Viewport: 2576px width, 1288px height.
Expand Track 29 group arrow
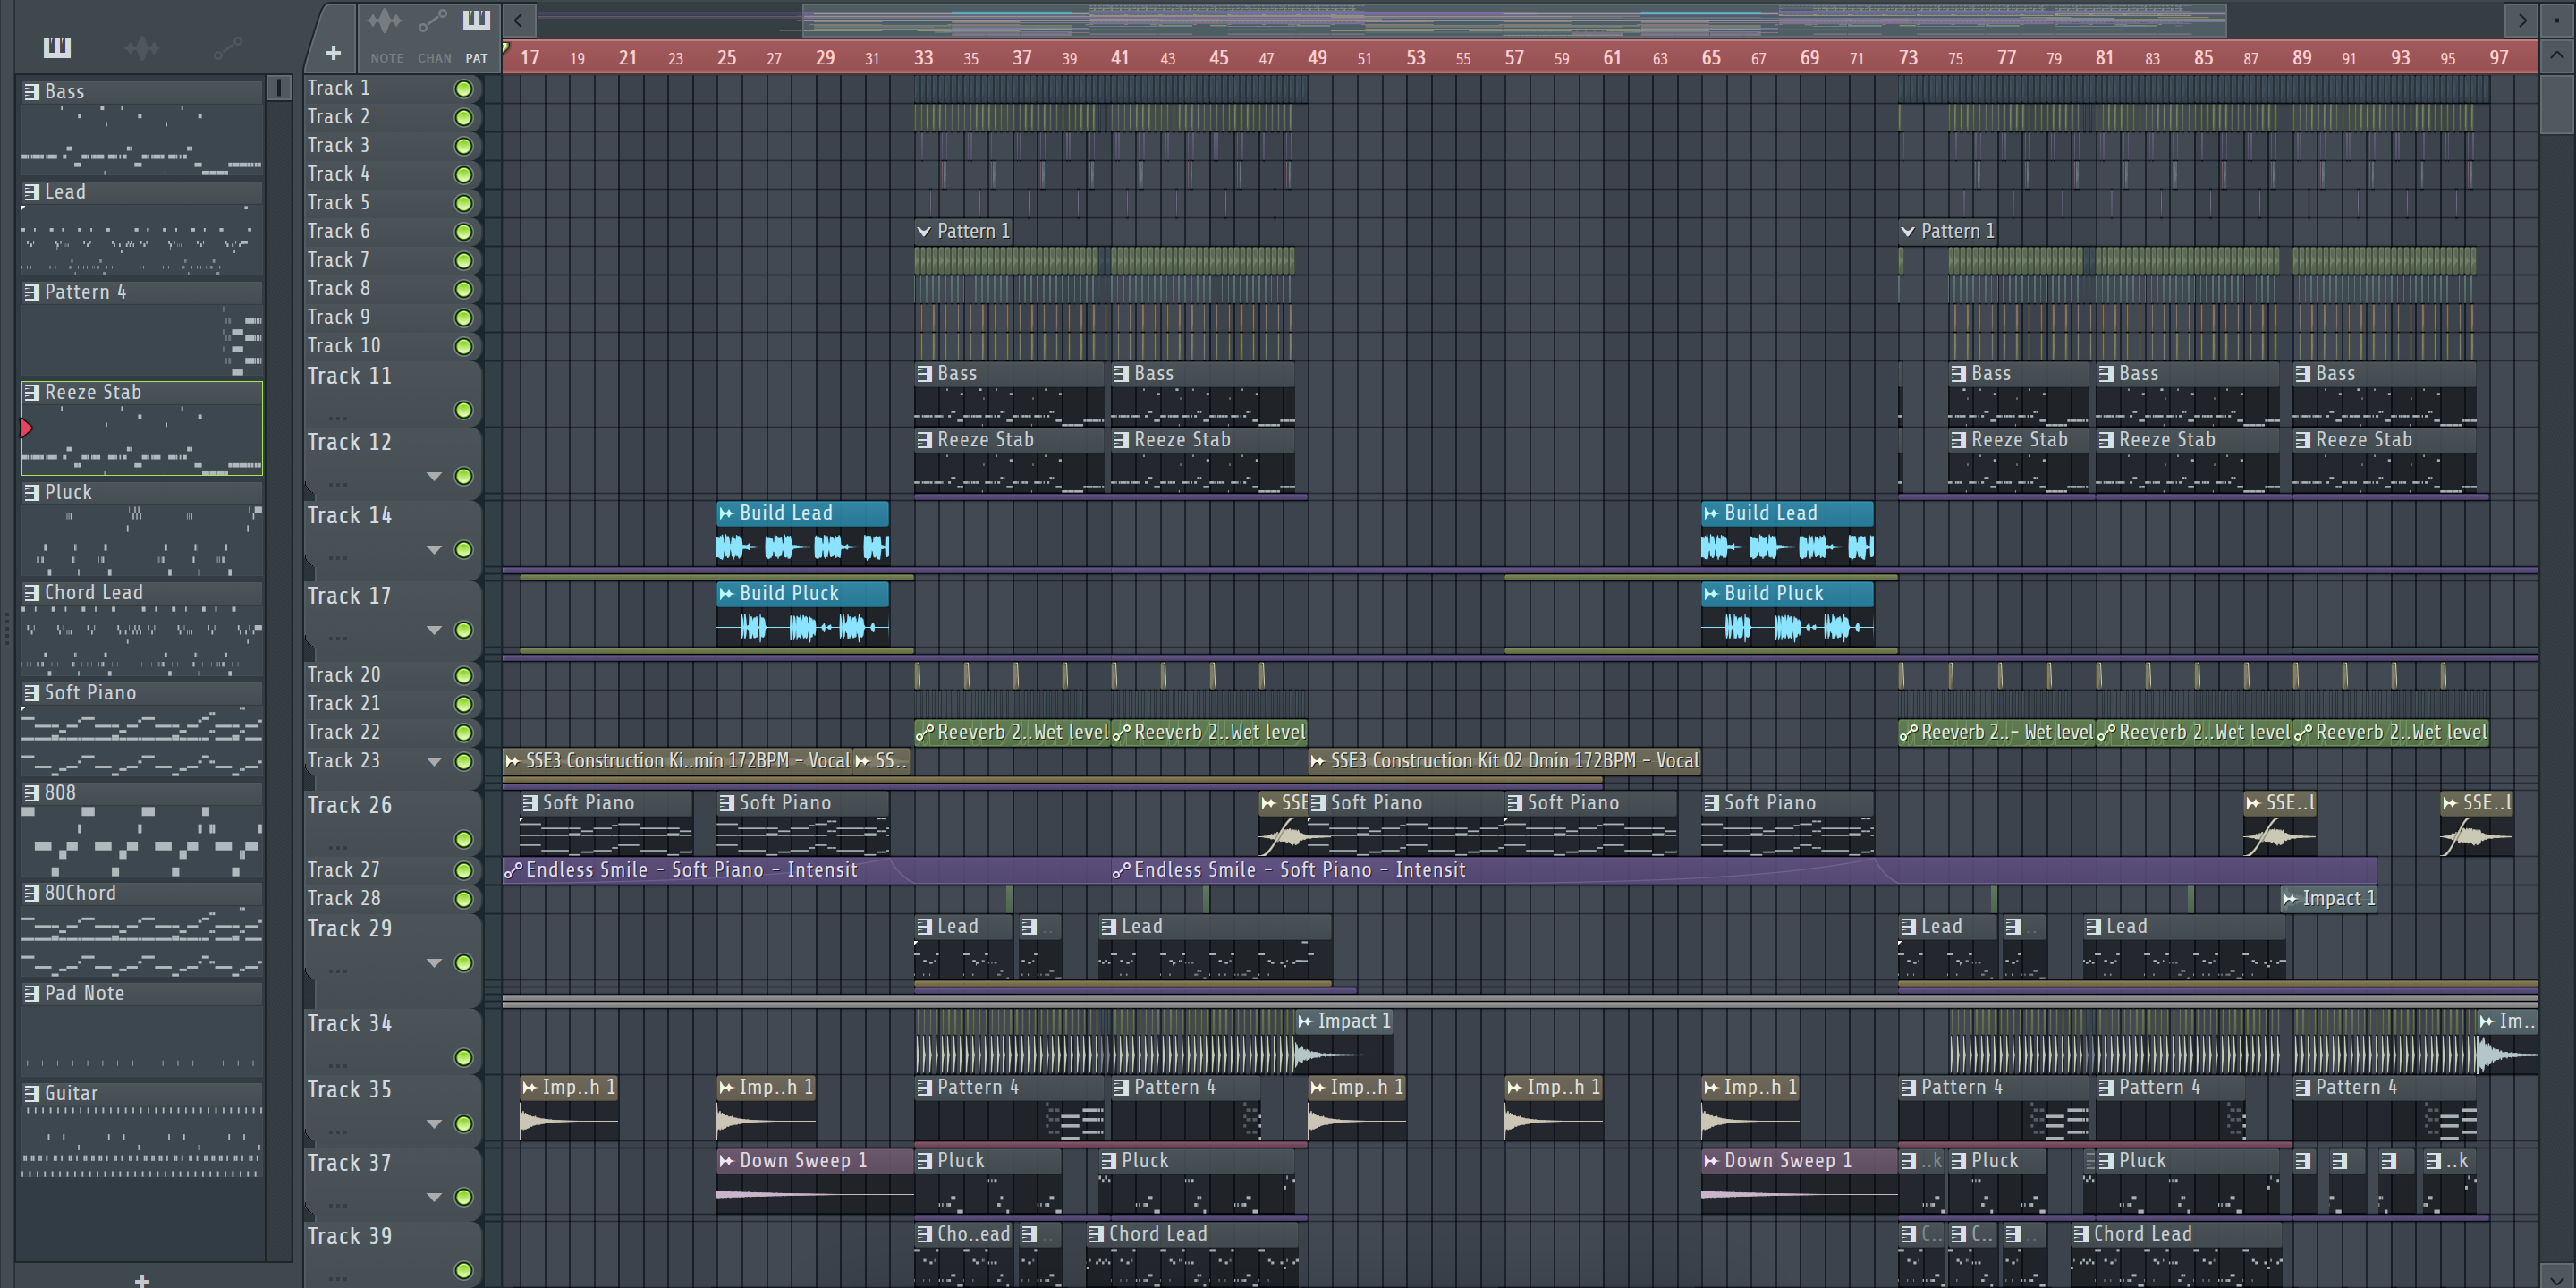(x=434, y=963)
